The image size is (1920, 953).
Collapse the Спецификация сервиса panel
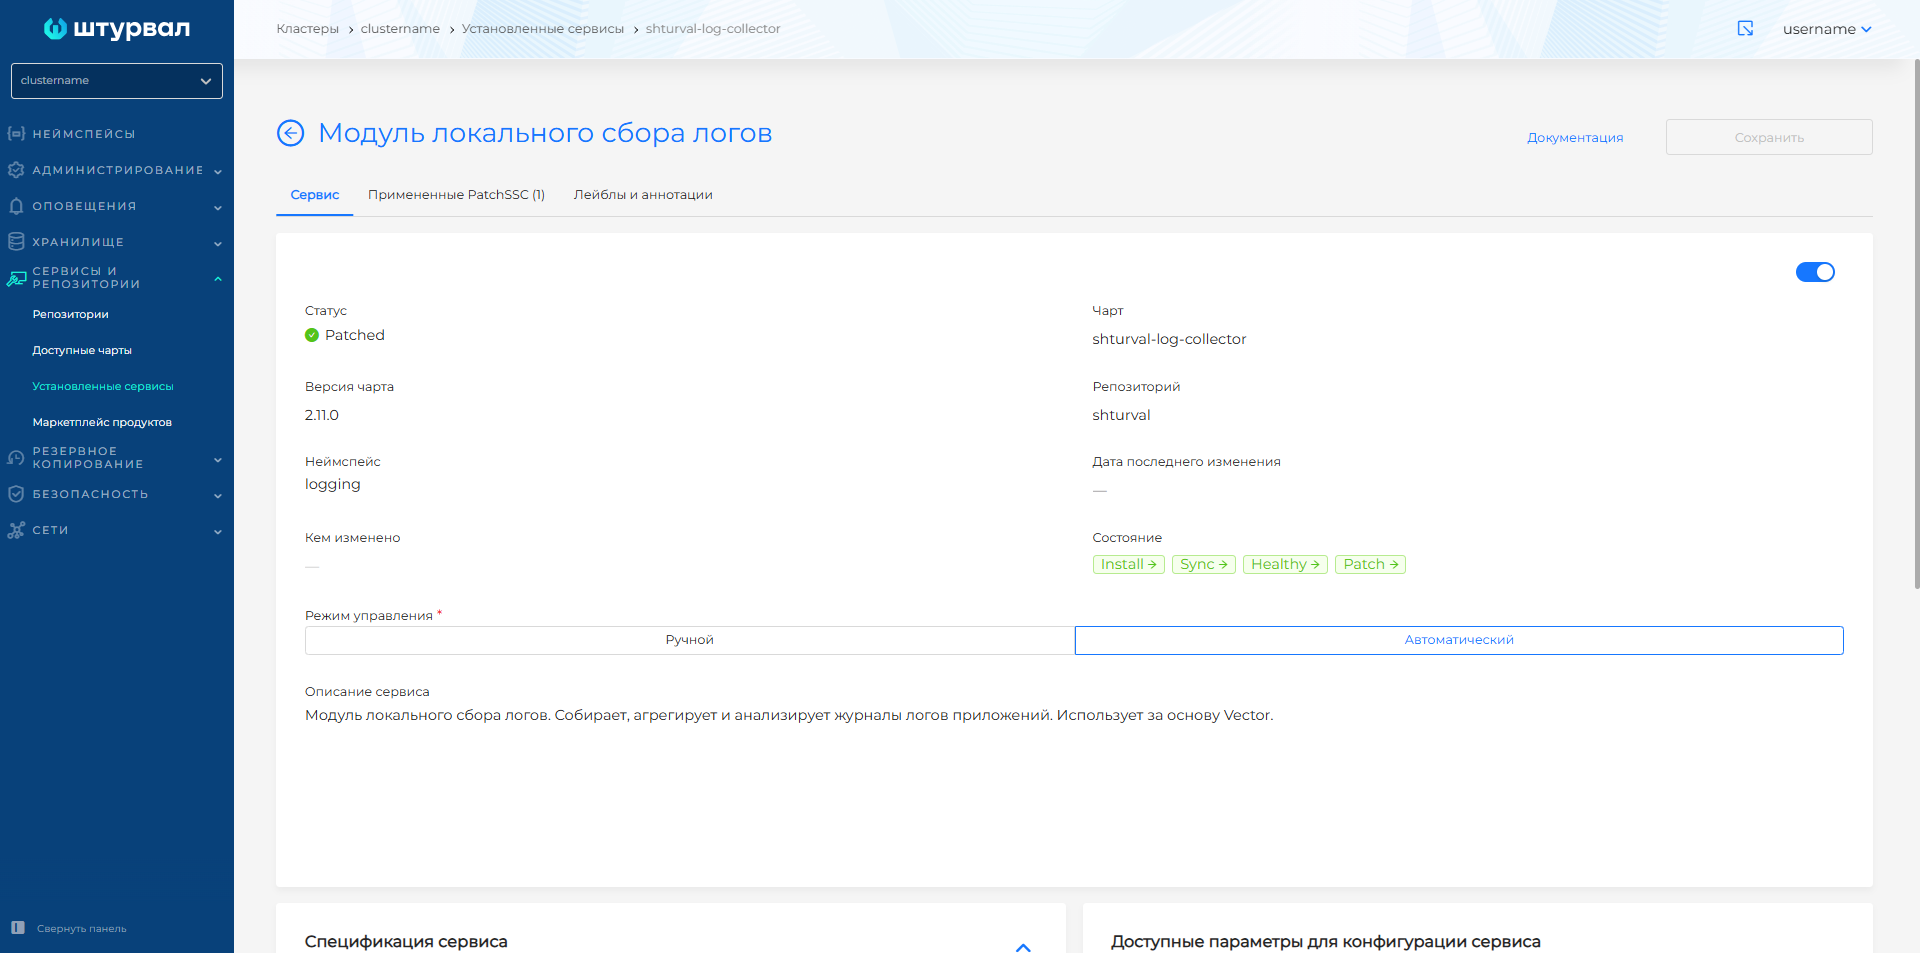[1023, 946]
